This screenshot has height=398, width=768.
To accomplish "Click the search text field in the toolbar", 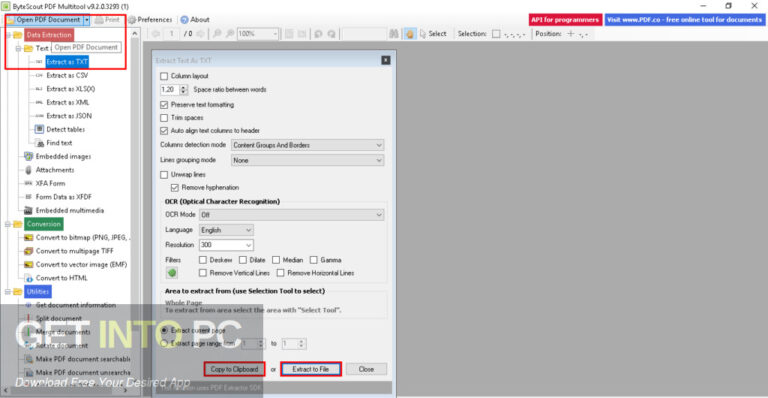I will [363, 34].
